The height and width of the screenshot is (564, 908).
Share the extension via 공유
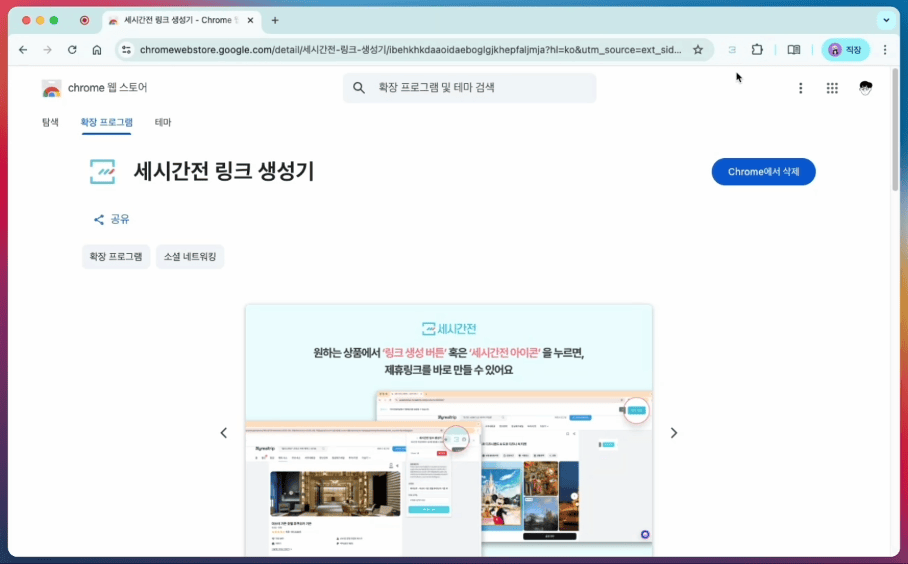coord(112,219)
